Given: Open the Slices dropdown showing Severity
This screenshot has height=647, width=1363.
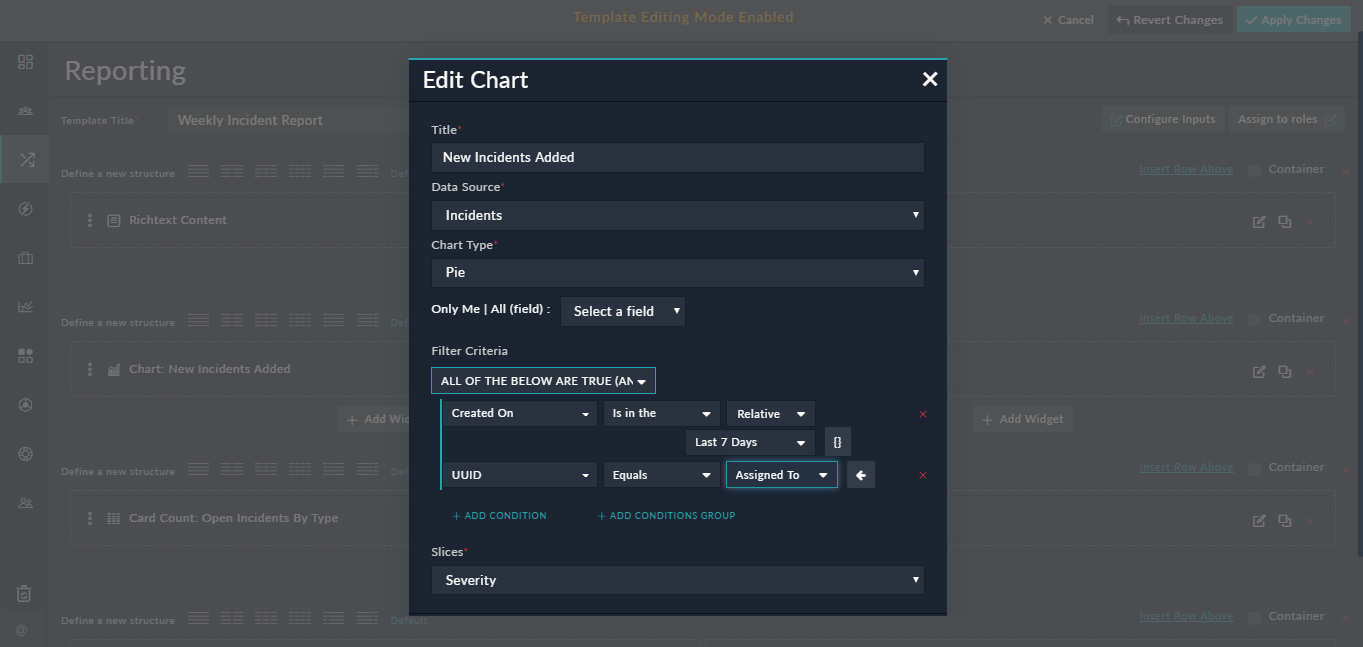Looking at the screenshot, I should pos(678,580).
